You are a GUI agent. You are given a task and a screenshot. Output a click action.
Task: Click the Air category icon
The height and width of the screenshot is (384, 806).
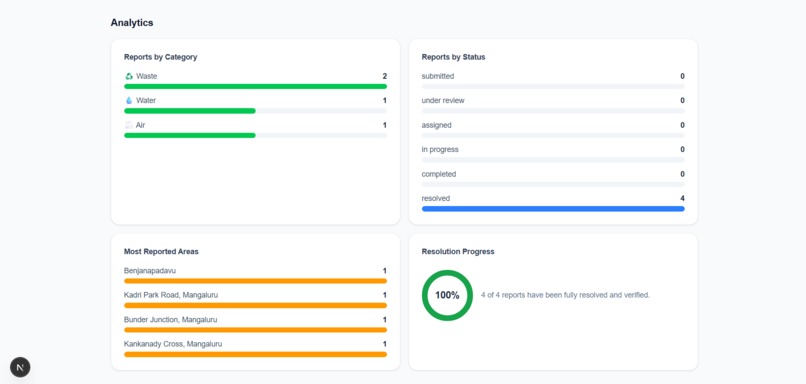tap(129, 125)
